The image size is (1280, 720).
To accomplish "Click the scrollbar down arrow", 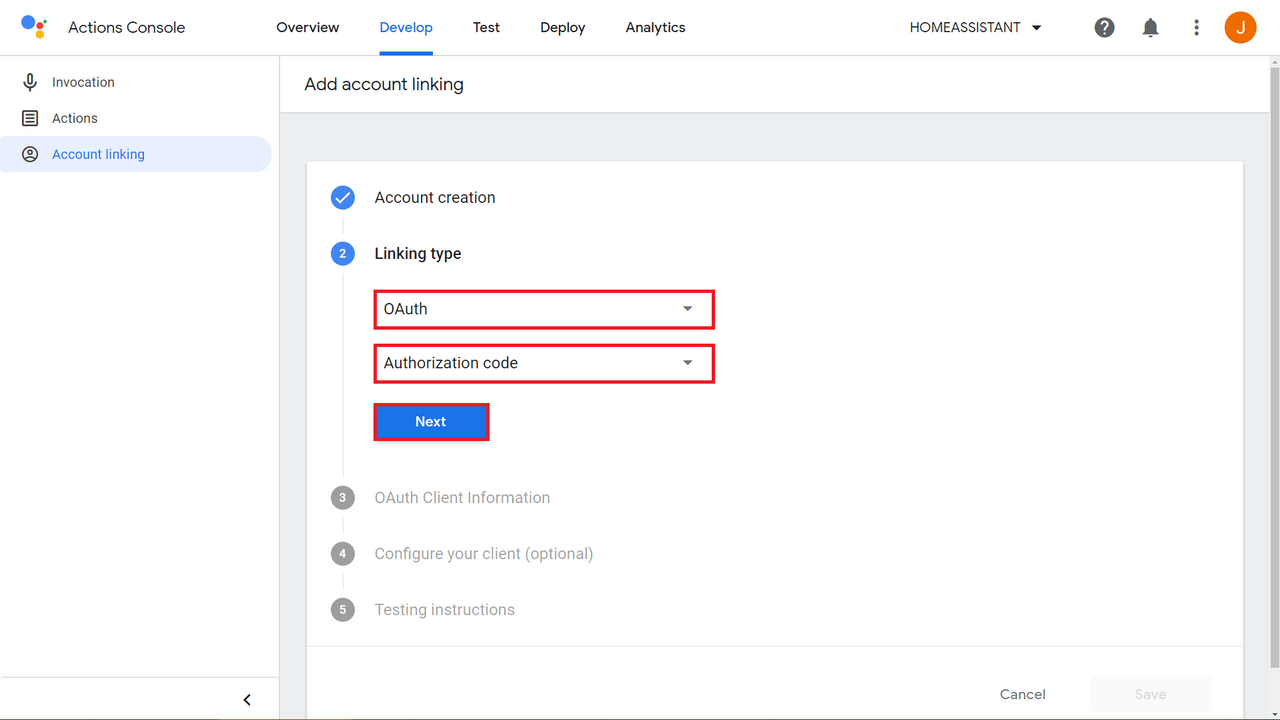I will pos(1274,713).
